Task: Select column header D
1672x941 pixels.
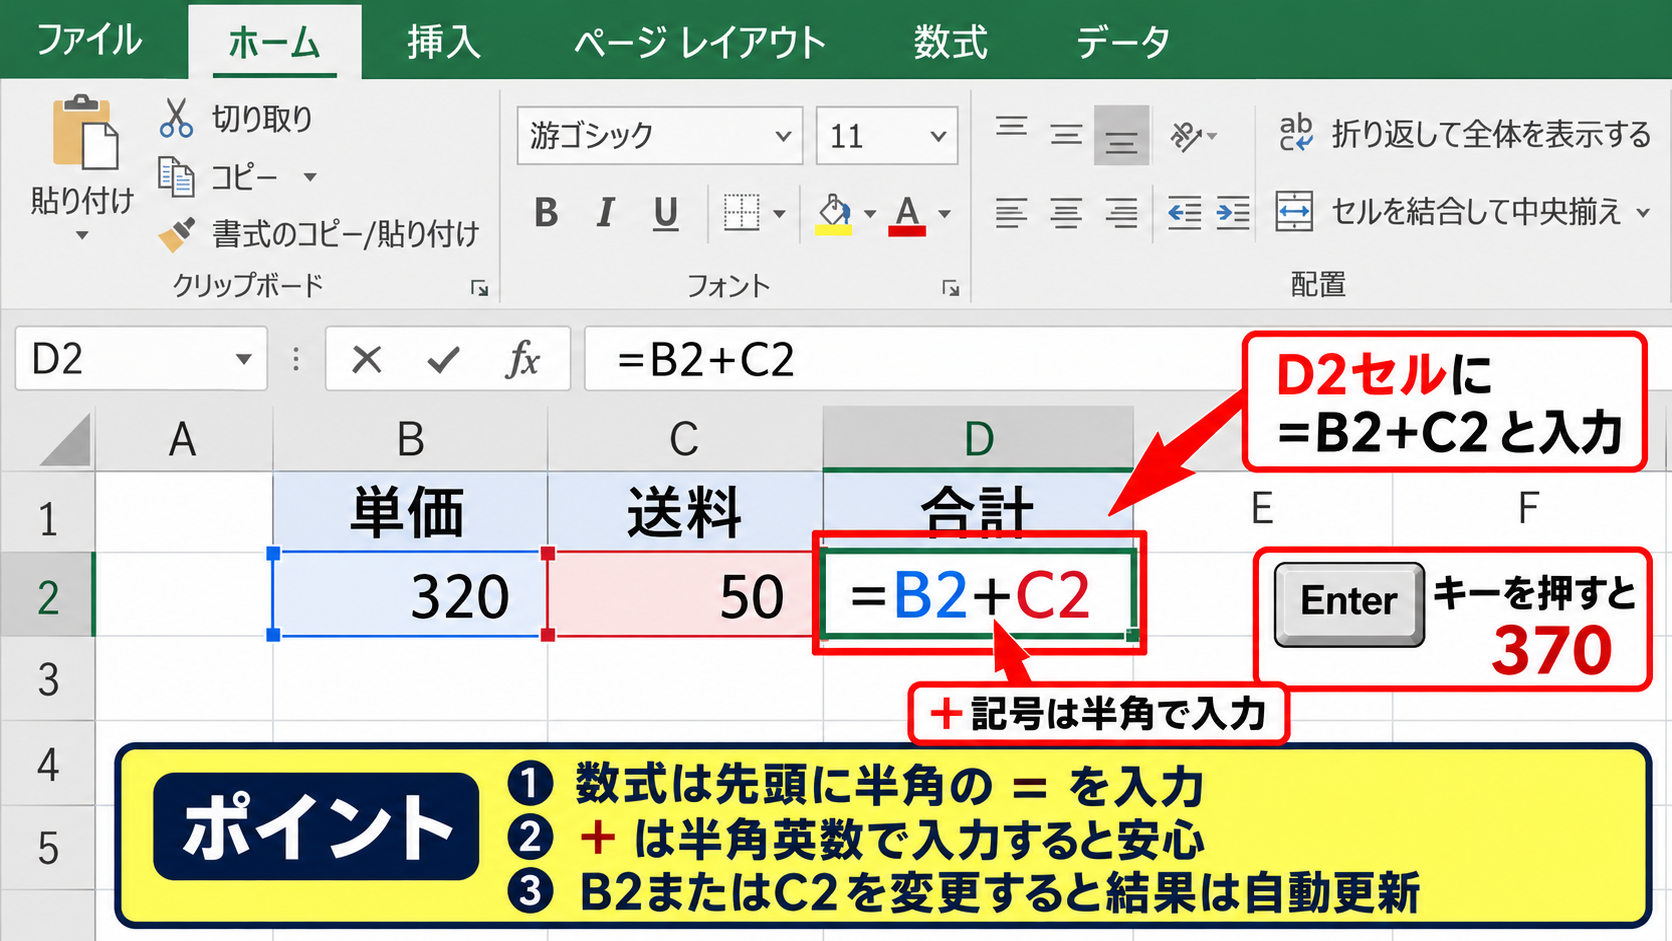Action: (978, 439)
